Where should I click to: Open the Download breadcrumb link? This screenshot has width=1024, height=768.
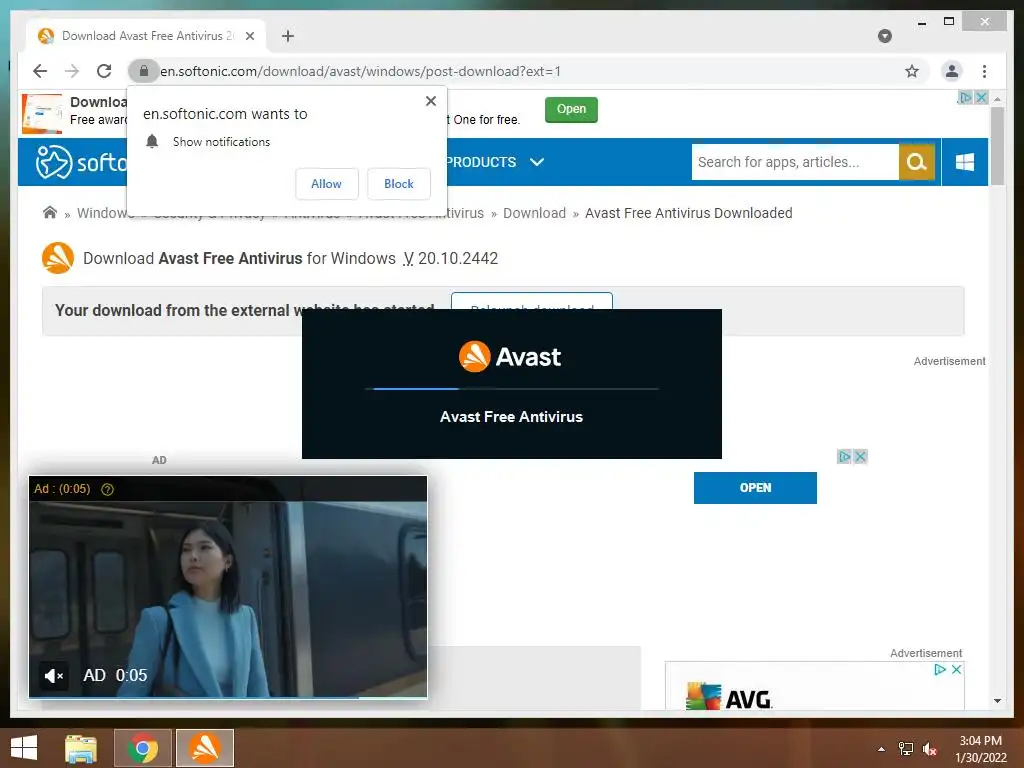tap(534, 213)
